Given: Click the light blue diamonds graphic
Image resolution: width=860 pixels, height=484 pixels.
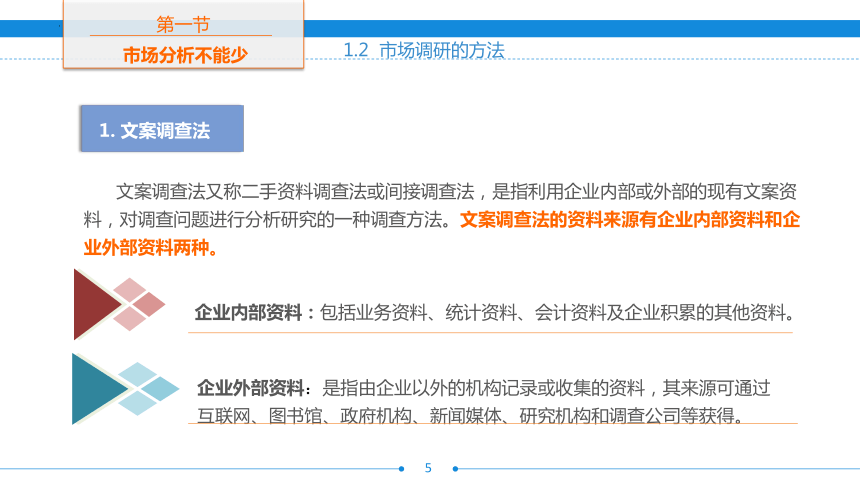Looking at the screenshot, I should point(149,389).
